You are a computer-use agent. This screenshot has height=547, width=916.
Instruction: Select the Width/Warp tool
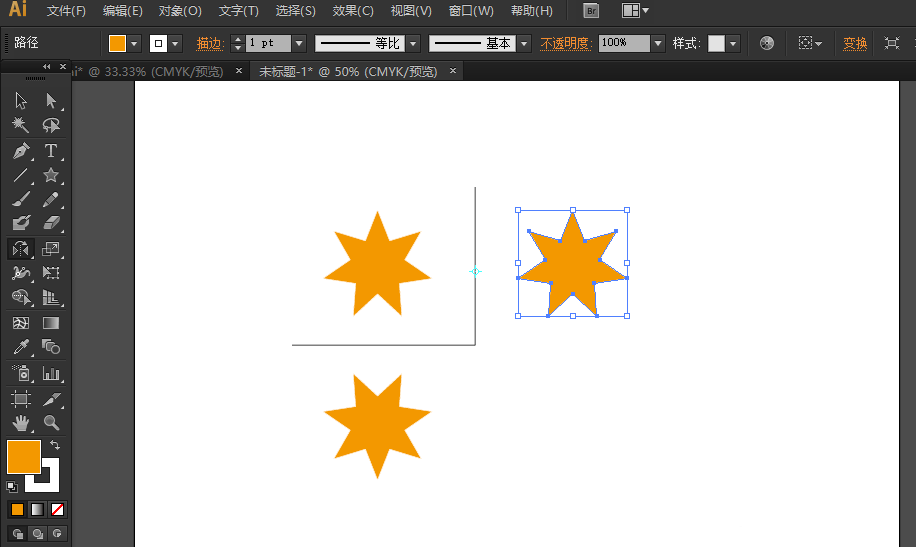21,273
